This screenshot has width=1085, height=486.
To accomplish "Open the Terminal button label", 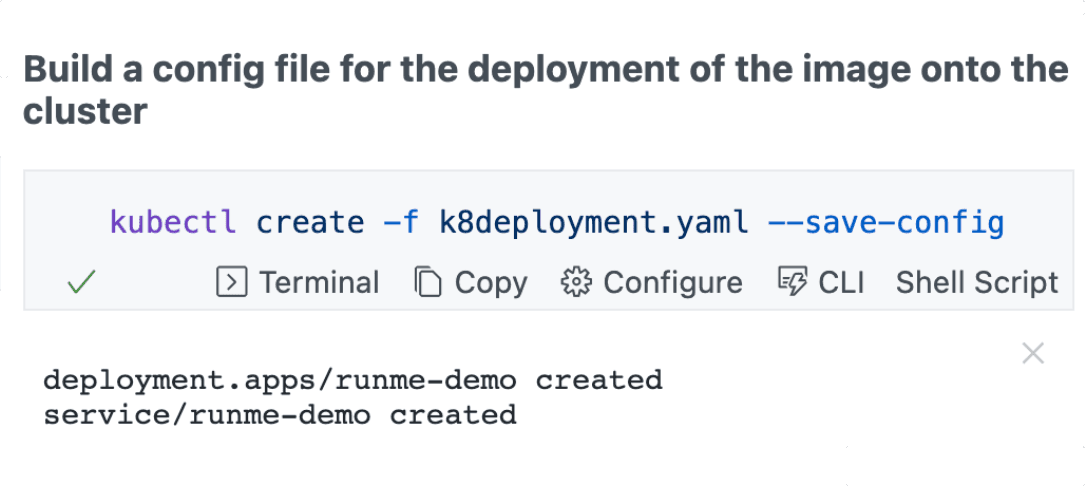I will [x=319, y=282].
